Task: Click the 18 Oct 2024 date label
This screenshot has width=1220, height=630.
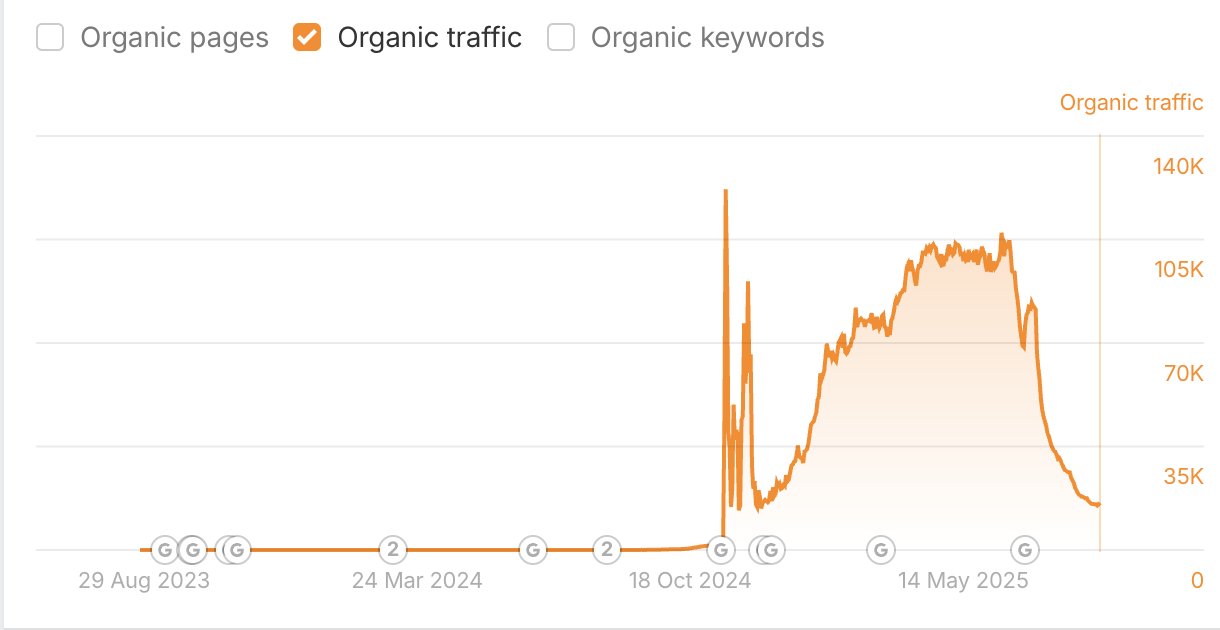Action: pyautogui.click(x=690, y=581)
